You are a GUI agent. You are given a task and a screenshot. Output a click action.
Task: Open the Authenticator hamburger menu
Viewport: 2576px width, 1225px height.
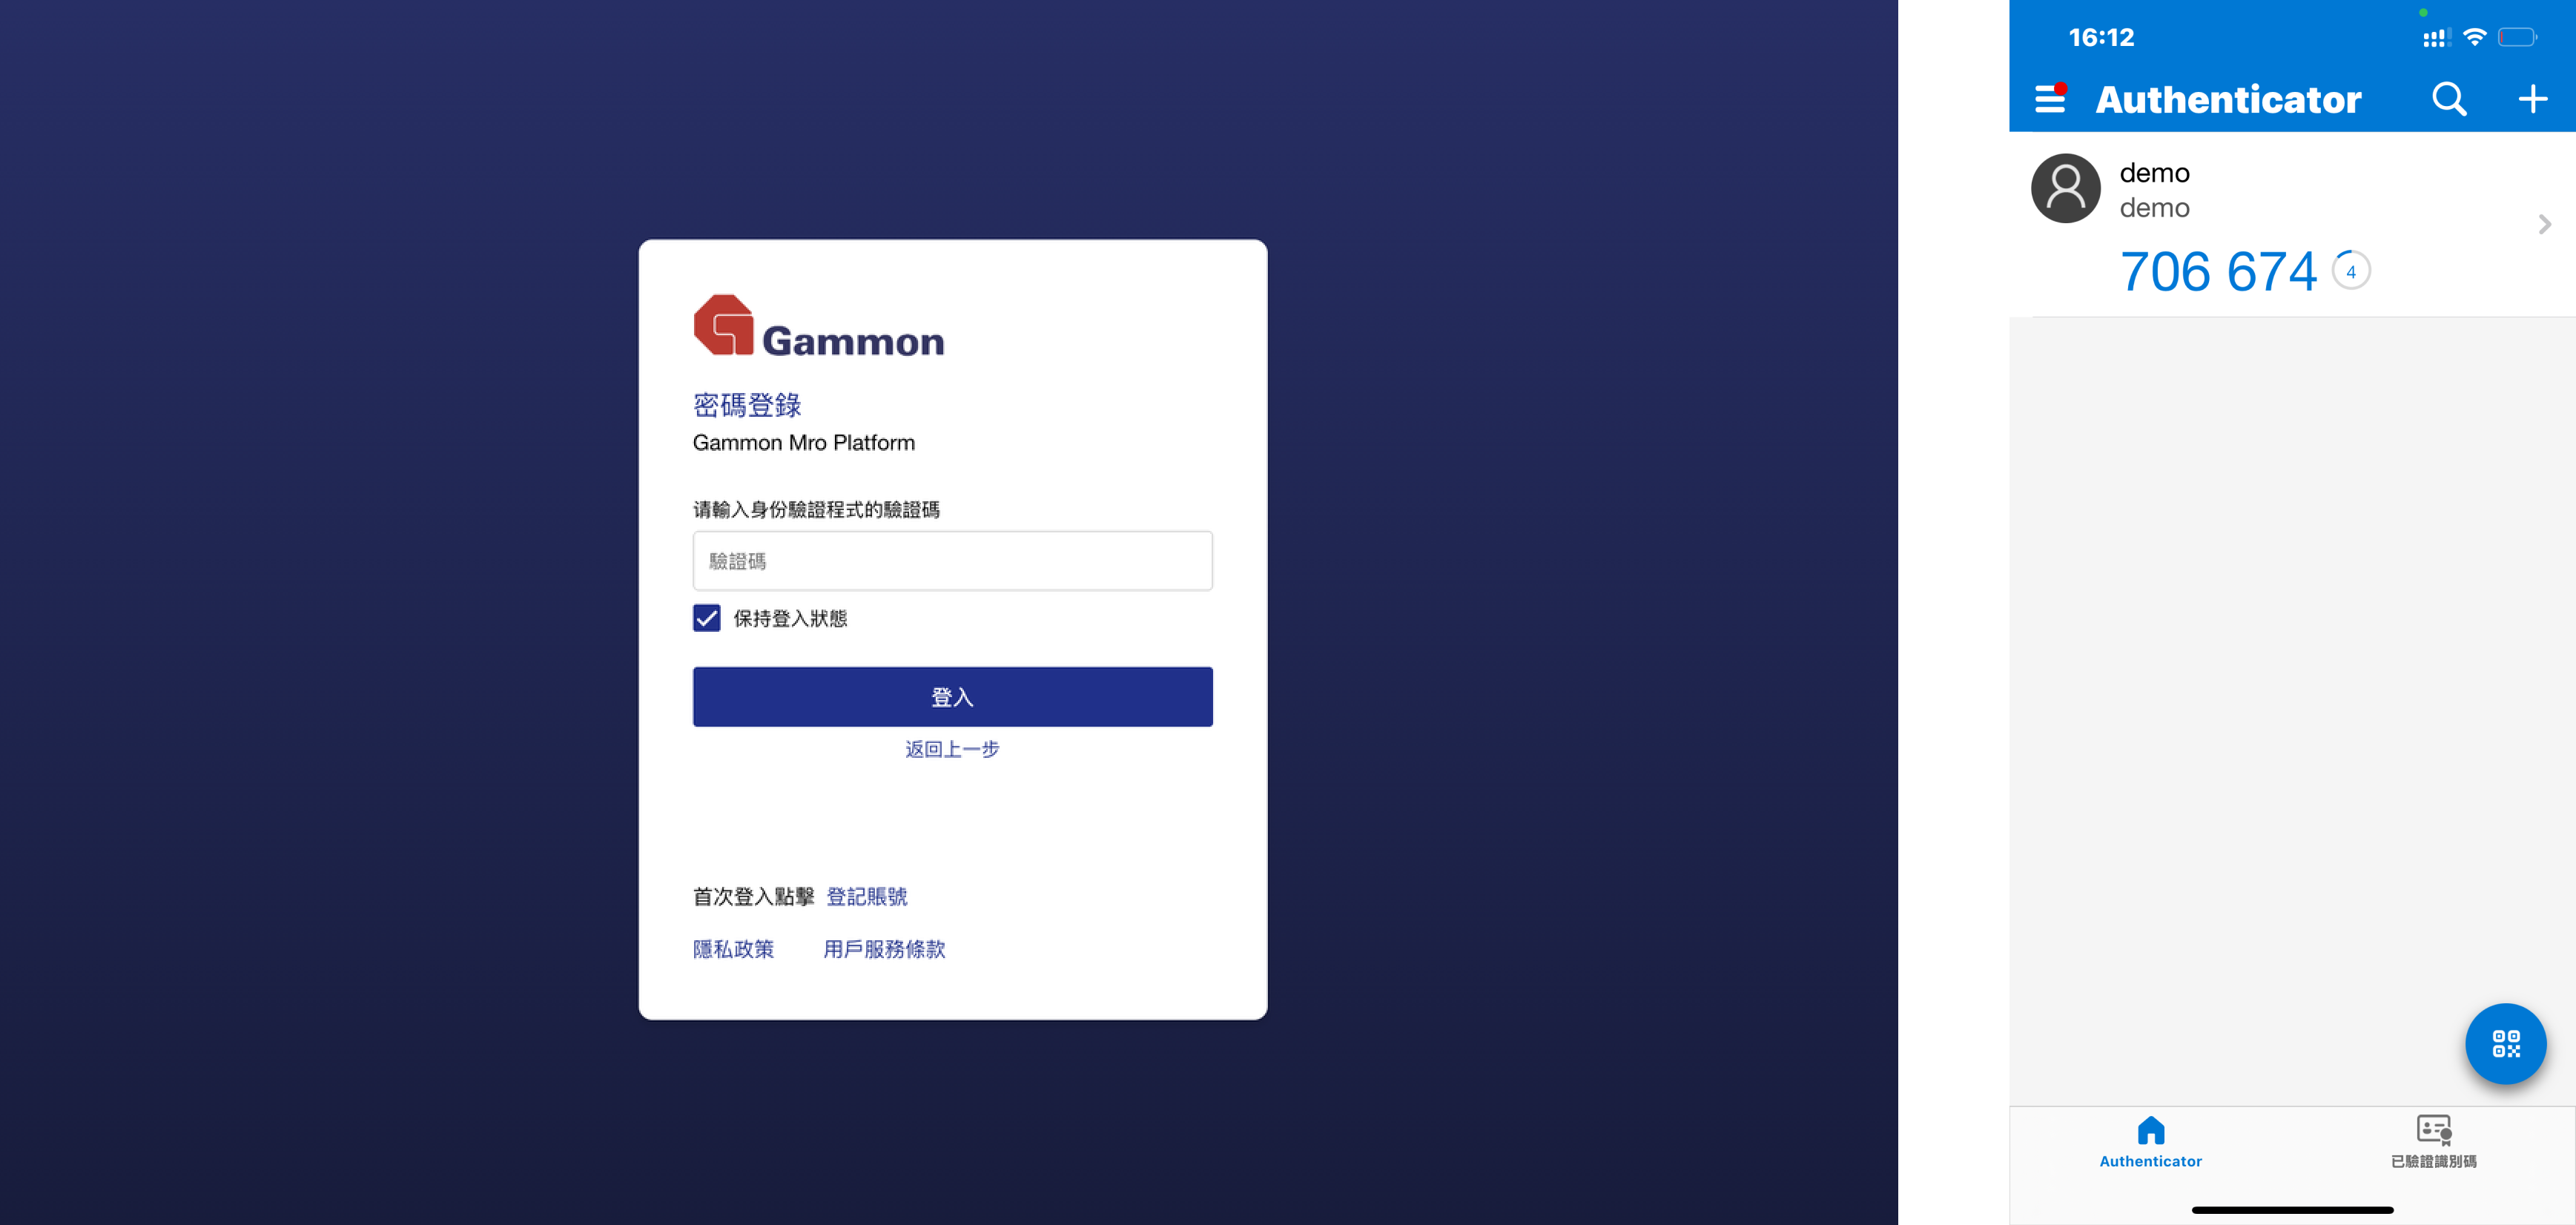(x=2050, y=98)
